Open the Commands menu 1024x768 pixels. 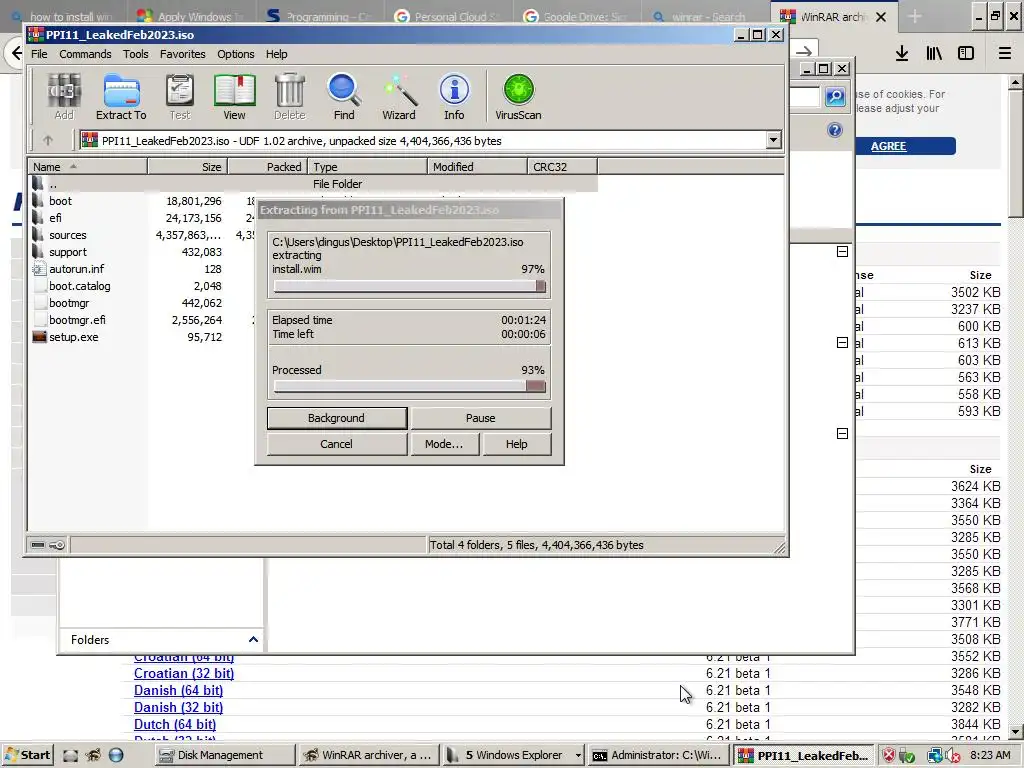click(85, 54)
